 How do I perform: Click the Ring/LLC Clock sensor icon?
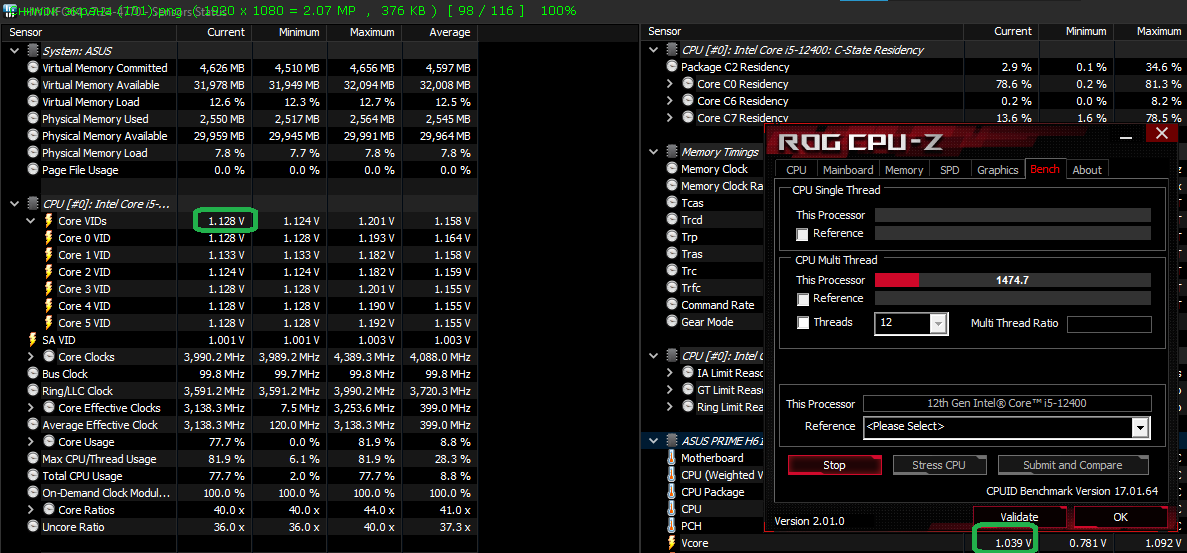33,391
